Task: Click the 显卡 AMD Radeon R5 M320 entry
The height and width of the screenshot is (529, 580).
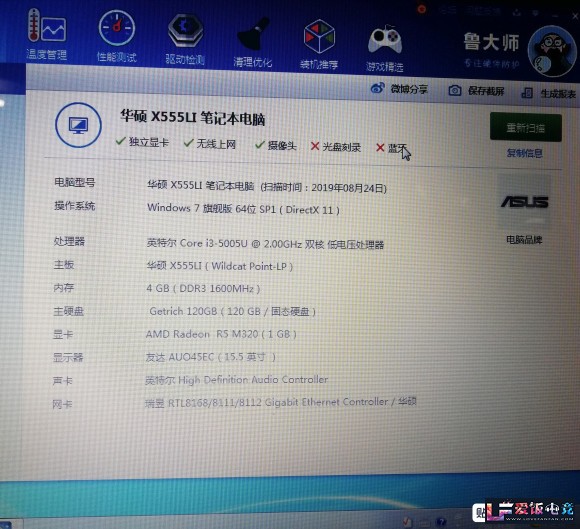Action: point(221,334)
